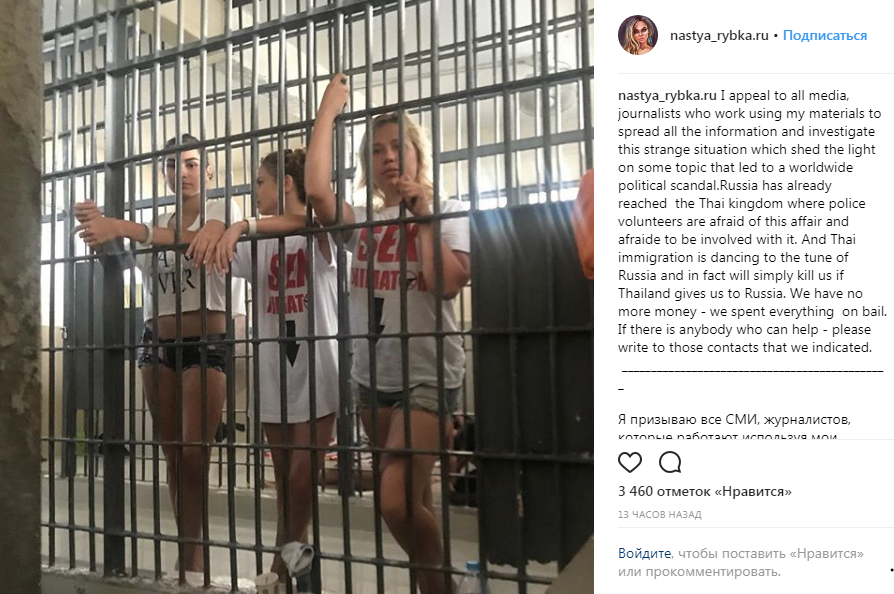The height and width of the screenshot is (594, 894).
Task: Click the 13 ЧАСОВ НАЗАД timestamp
Action: (660, 515)
